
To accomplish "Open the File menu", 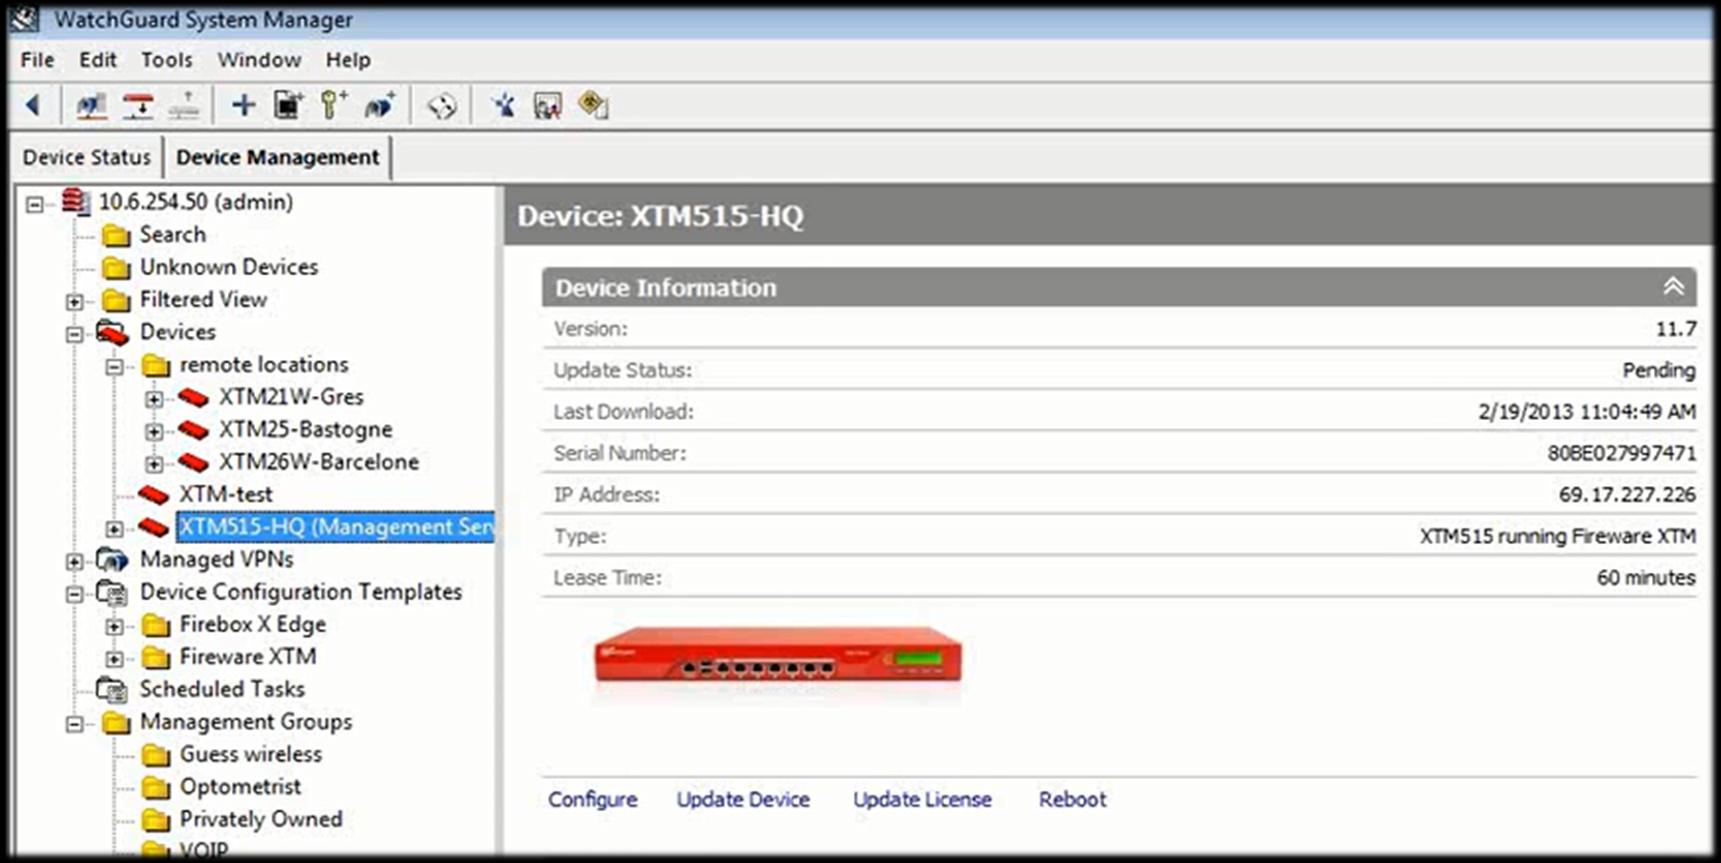I will click(x=37, y=59).
